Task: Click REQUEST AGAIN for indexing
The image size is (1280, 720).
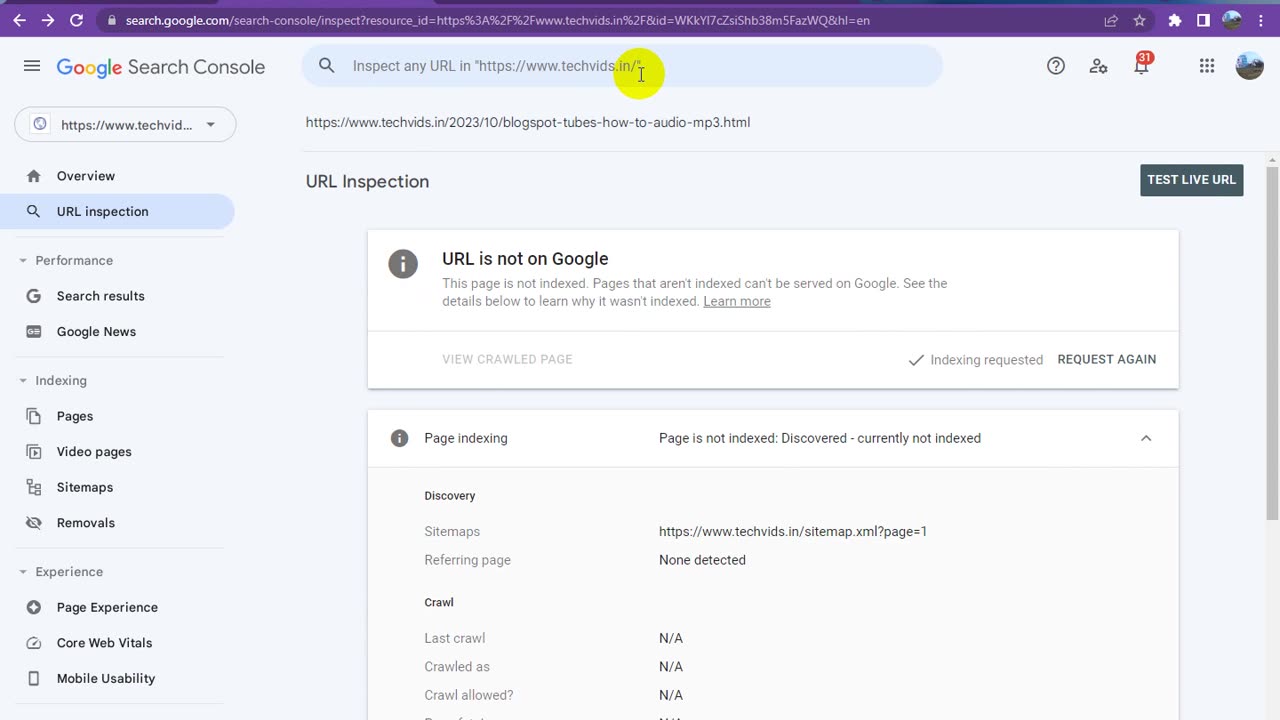Action: [1107, 359]
